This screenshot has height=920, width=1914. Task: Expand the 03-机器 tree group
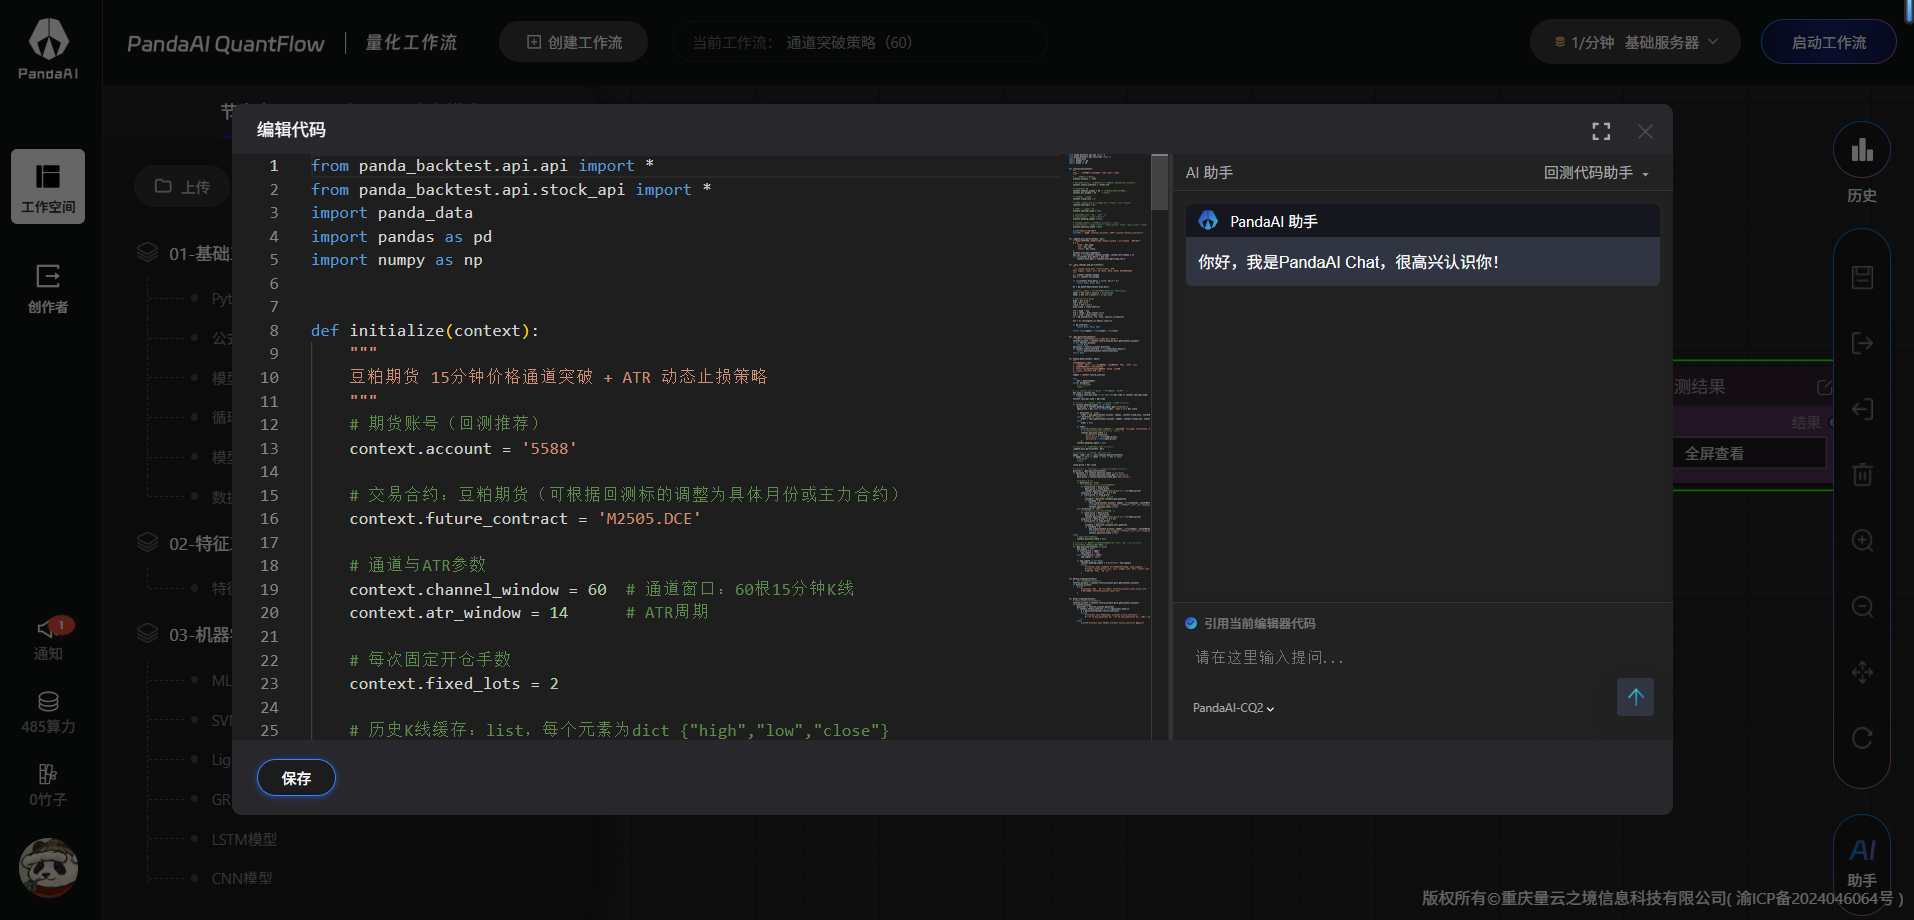click(x=200, y=635)
